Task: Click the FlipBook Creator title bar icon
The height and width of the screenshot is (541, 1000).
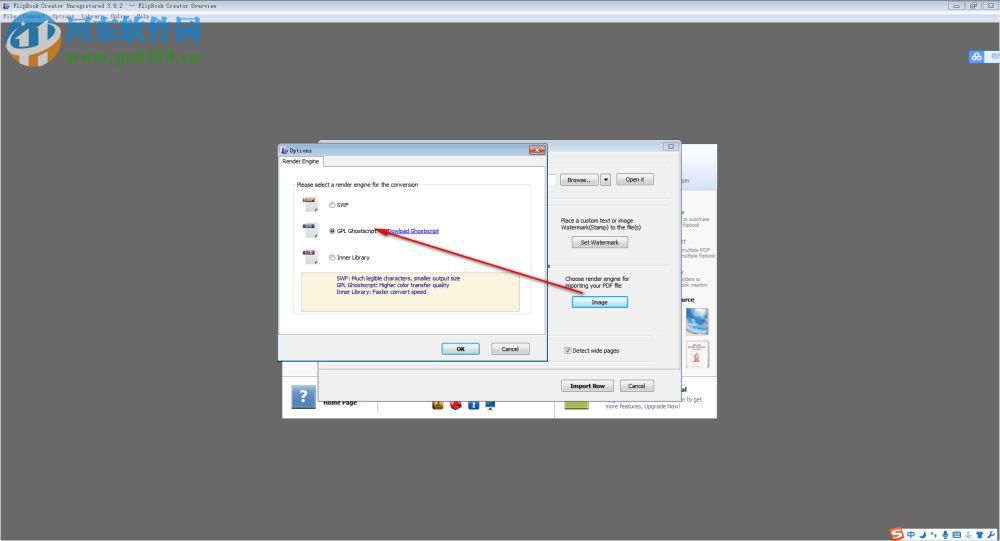Action: (x=6, y=6)
